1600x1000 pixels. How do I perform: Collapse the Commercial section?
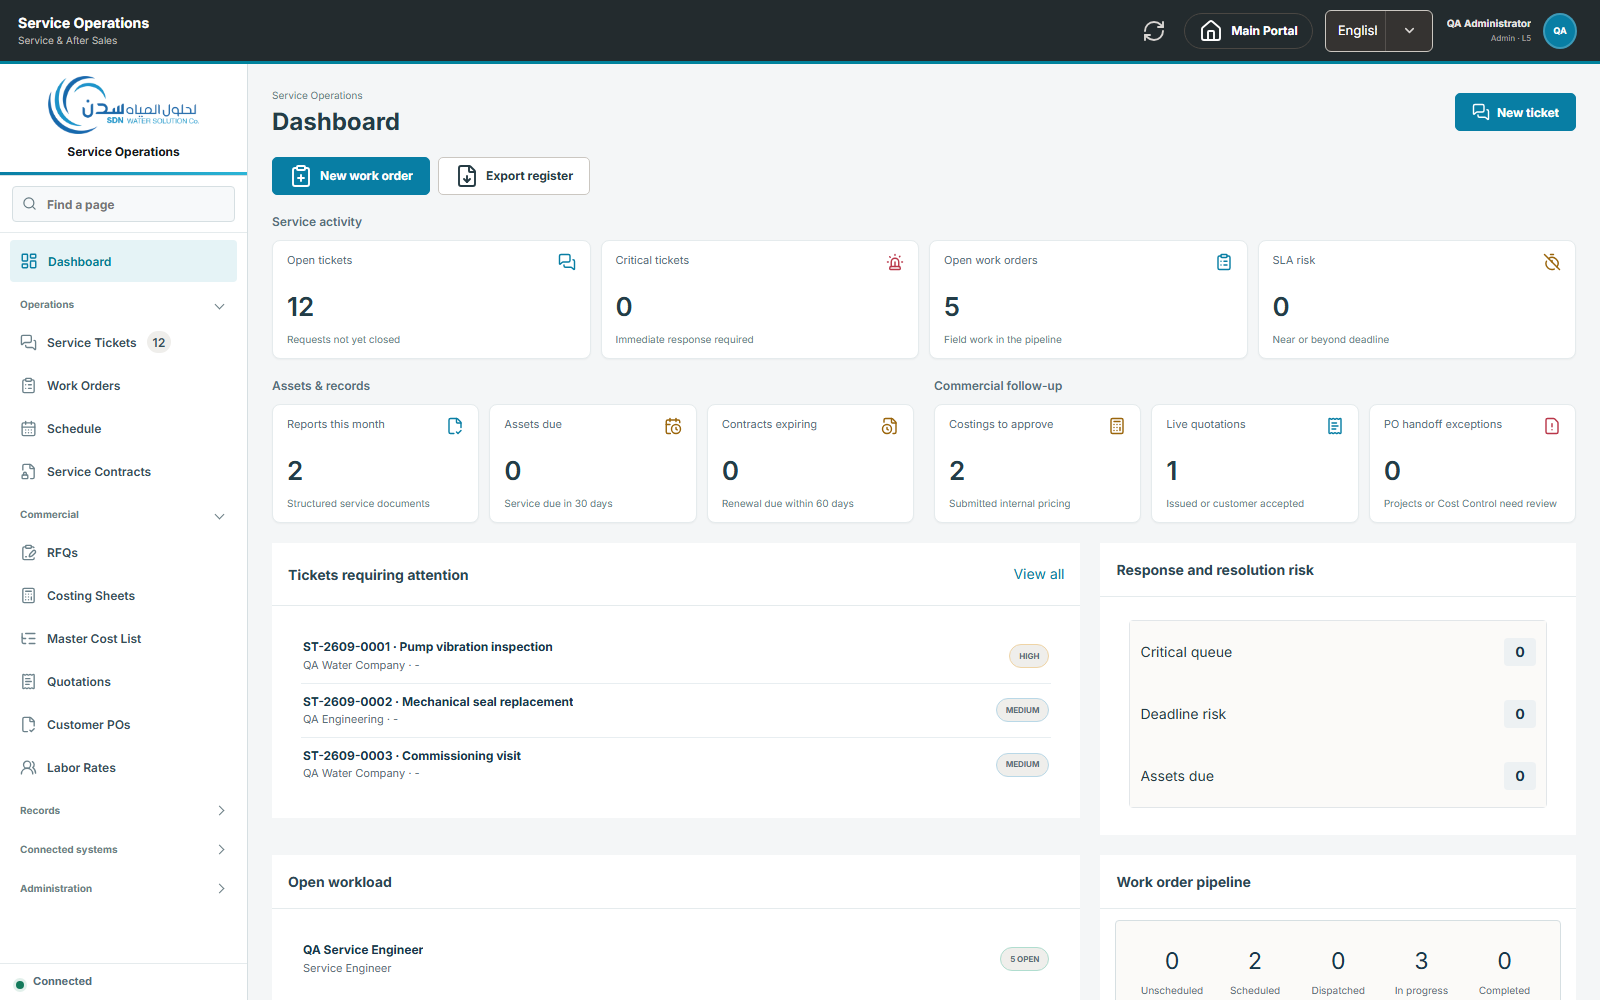tap(124, 515)
